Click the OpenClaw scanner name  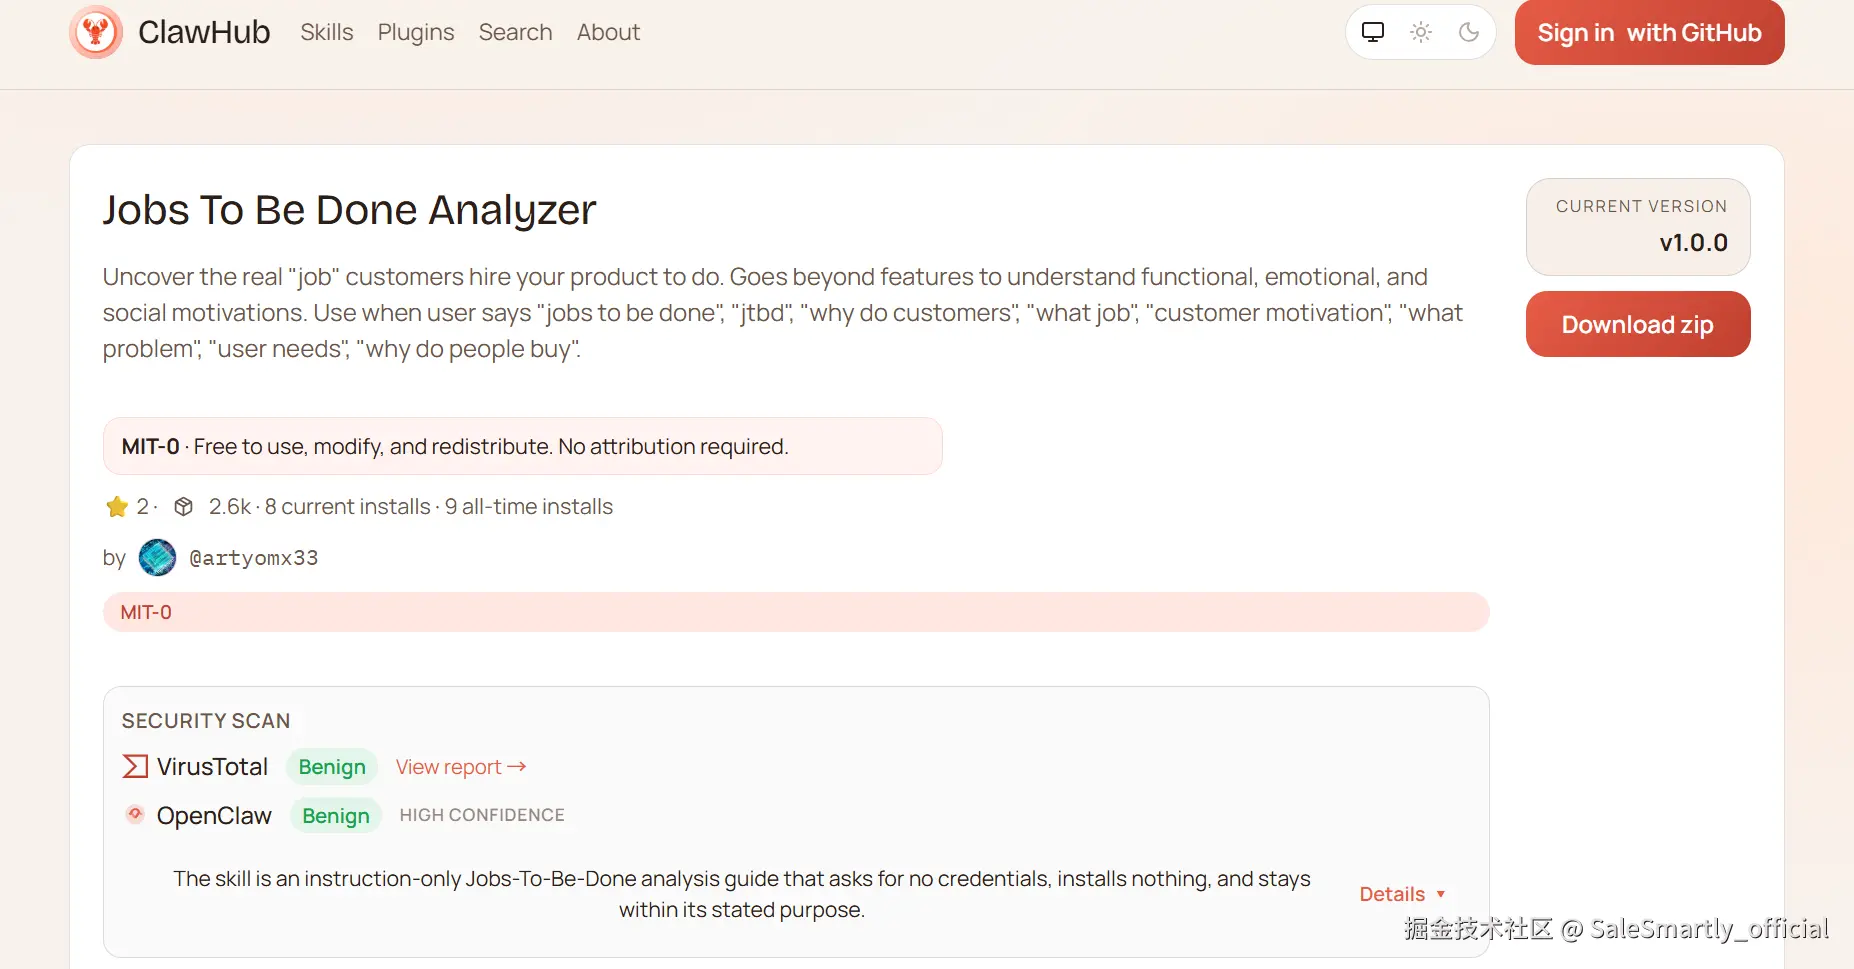click(x=214, y=816)
